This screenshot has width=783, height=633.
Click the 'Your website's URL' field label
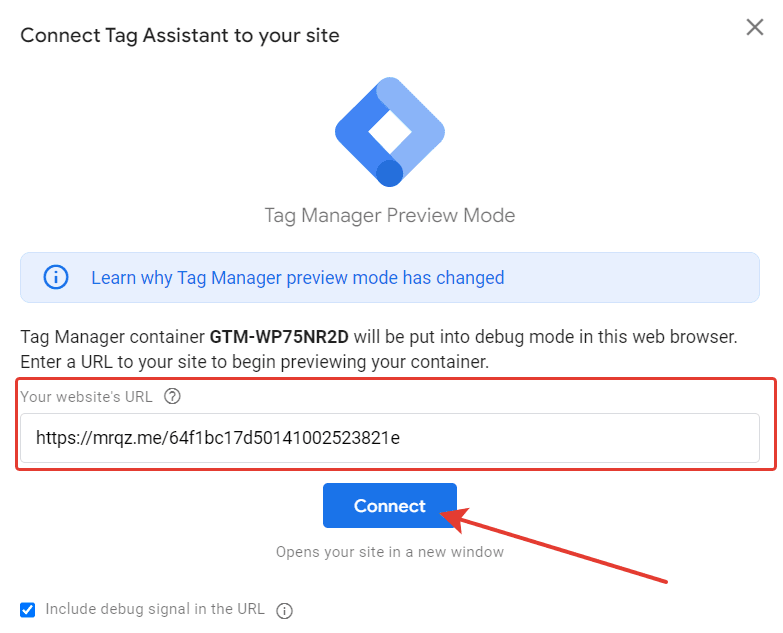pyautogui.click(x=86, y=396)
